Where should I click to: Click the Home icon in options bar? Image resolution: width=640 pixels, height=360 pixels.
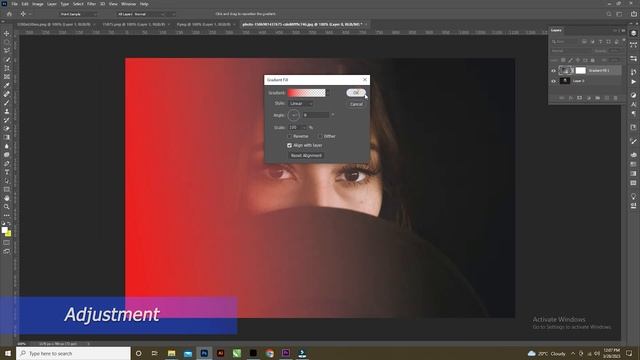click(x=9, y=14)
